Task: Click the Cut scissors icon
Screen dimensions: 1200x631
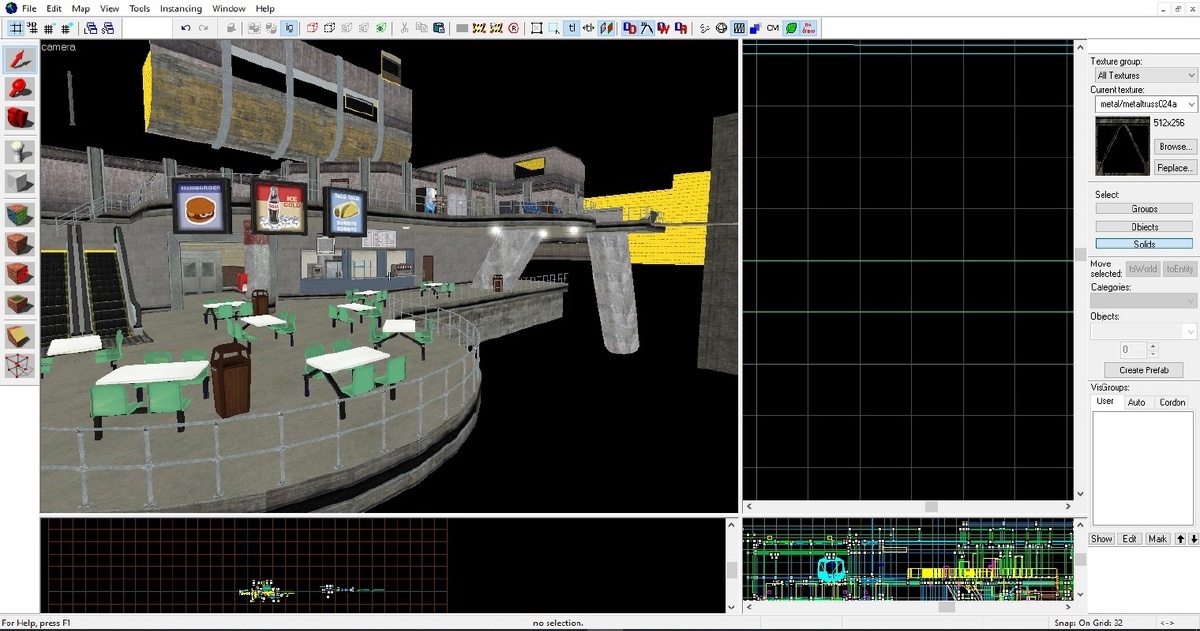Action: (x=404, y=29)
